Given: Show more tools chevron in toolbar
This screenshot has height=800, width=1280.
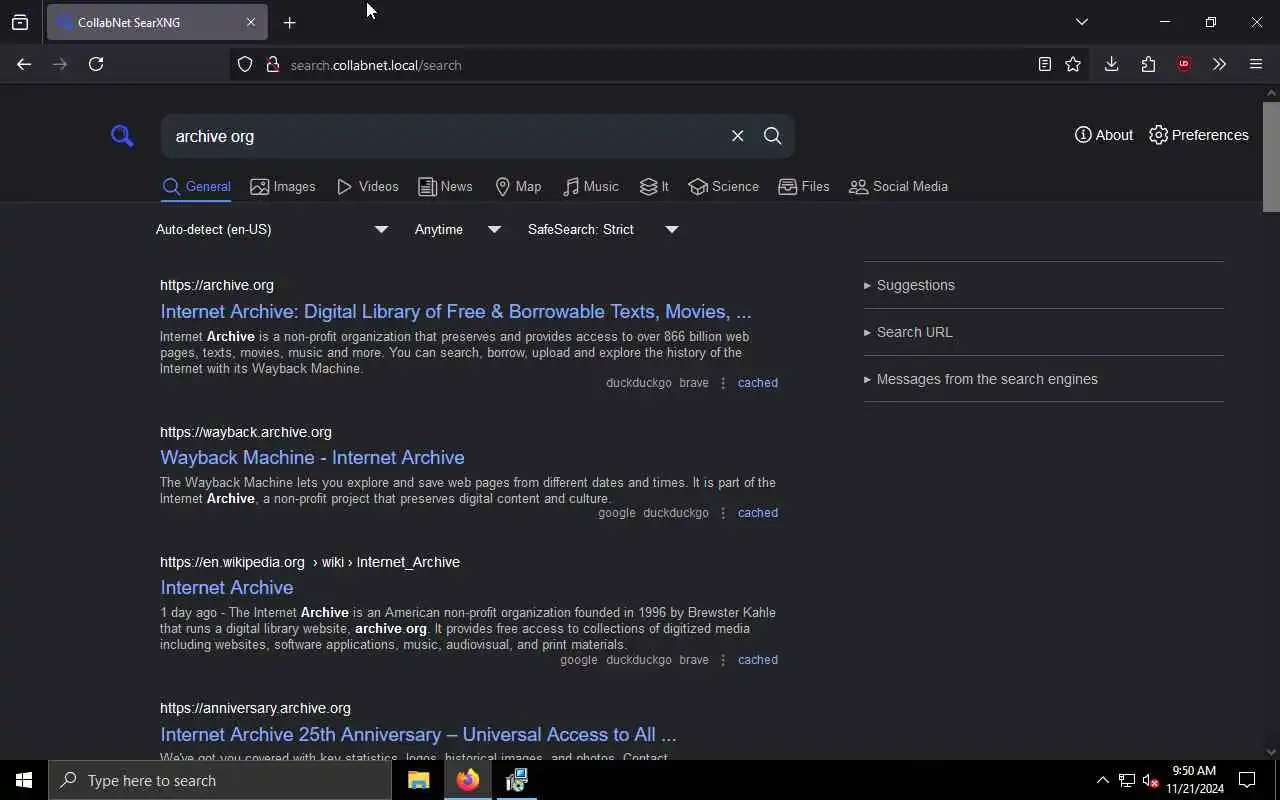Looking at the screenshot, I should tap(1219, 64).
